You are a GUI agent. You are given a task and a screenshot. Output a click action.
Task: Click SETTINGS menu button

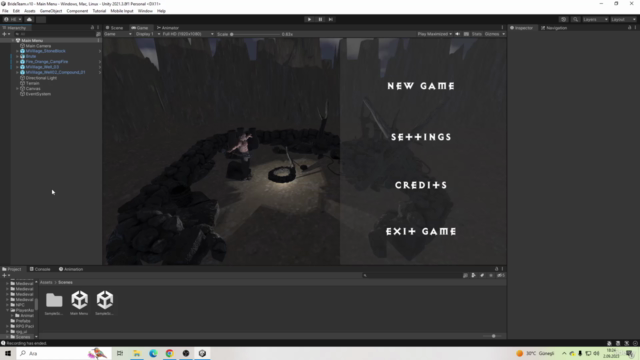[421, 137]
